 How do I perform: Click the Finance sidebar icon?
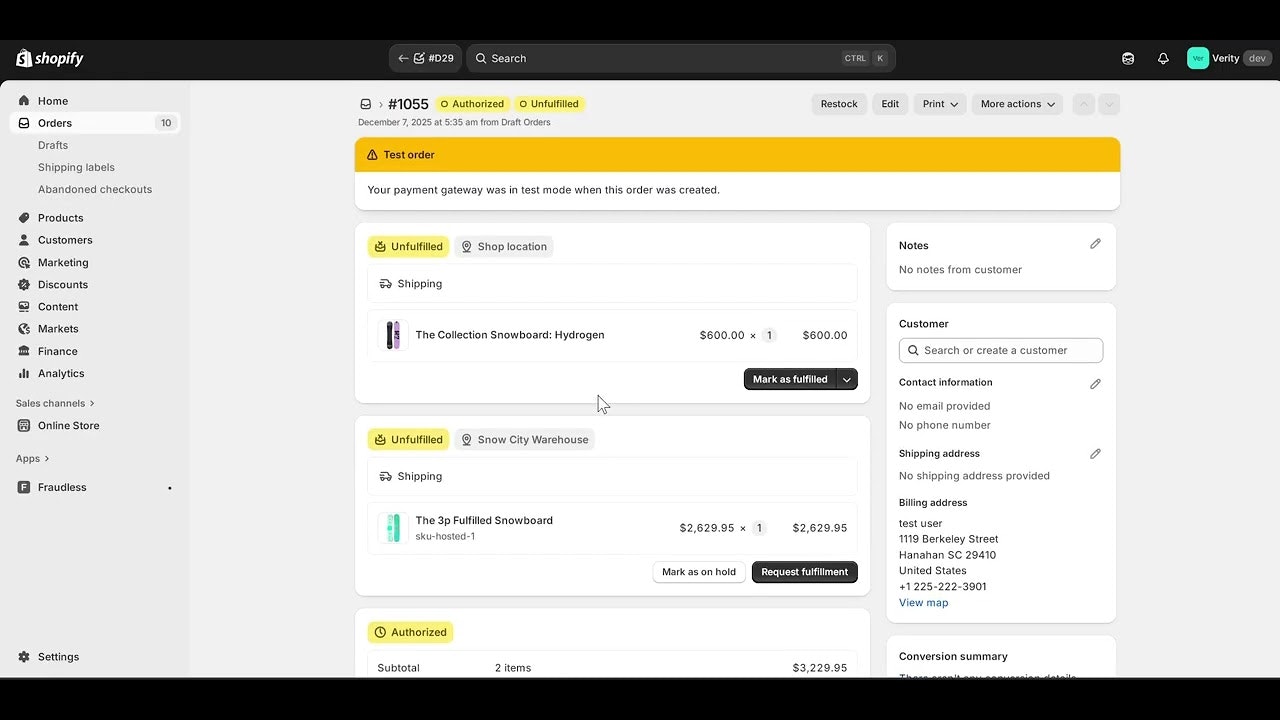tap(24, 351)
